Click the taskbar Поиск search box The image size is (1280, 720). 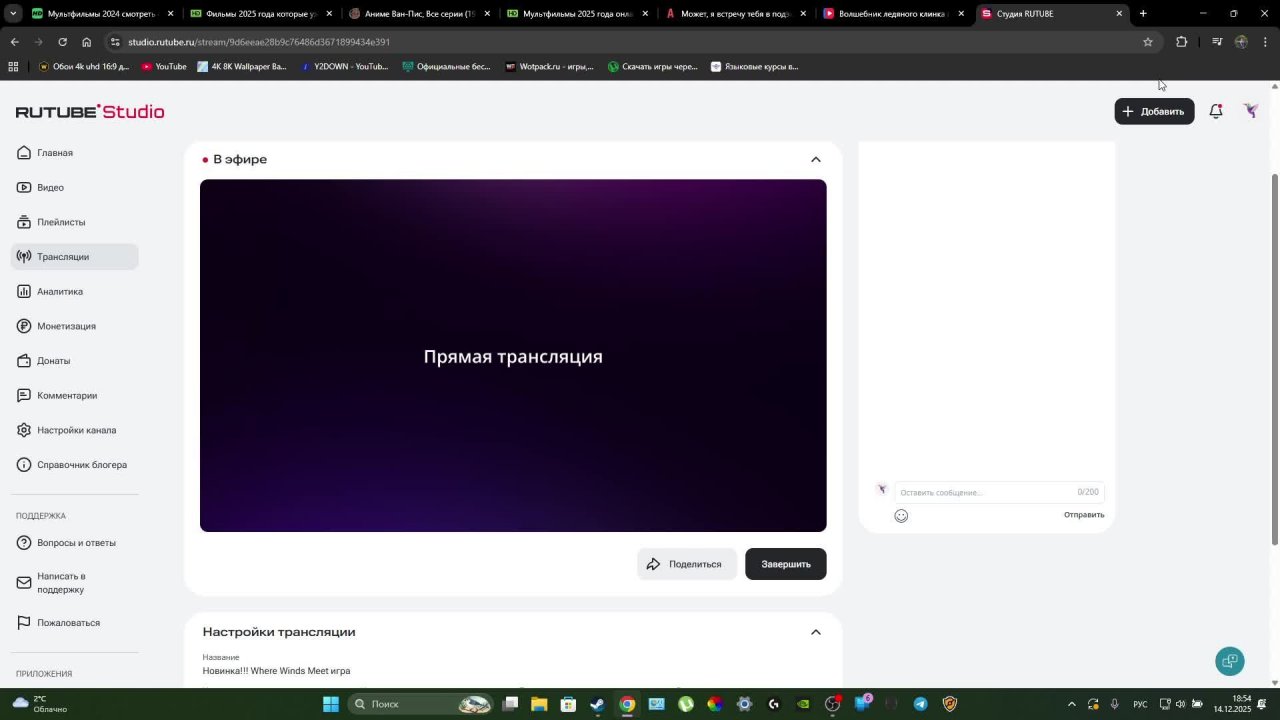click(x=421, y=704)
